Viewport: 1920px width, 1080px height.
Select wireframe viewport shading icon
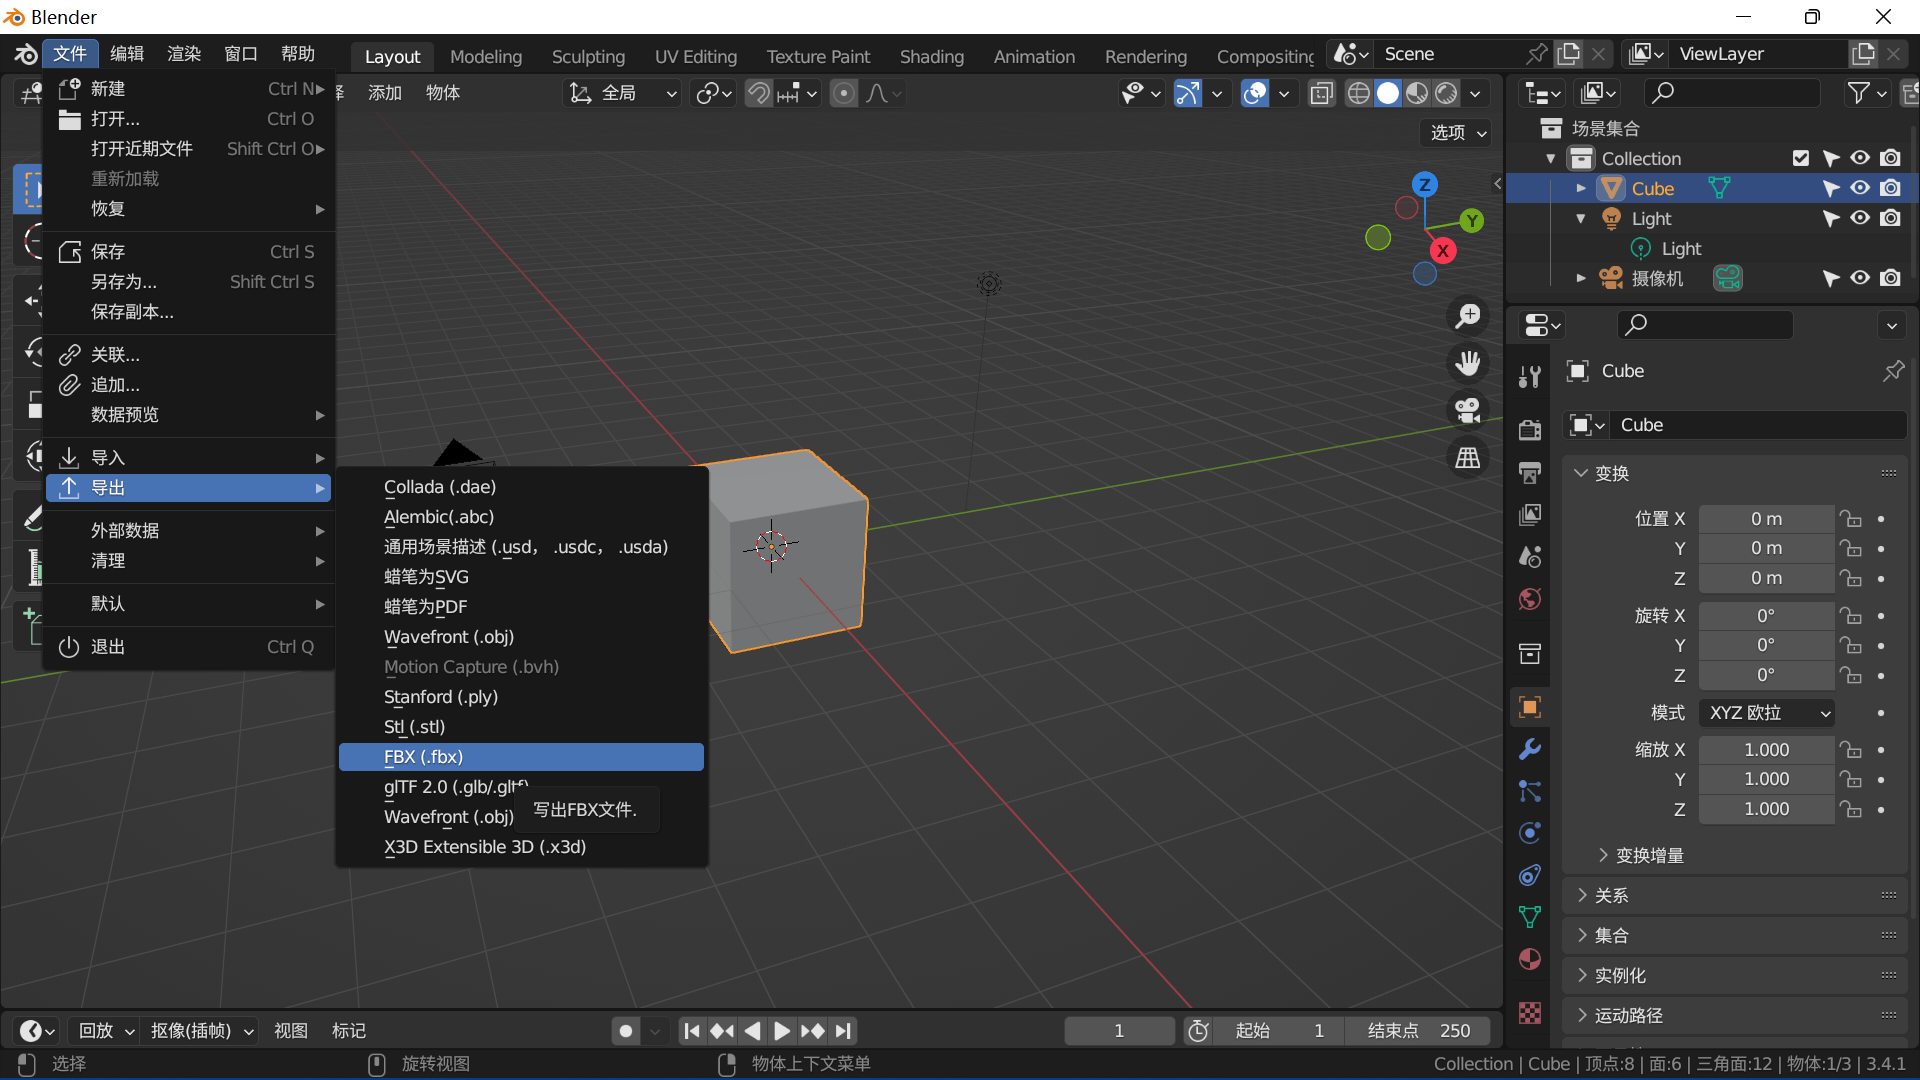1358,93
